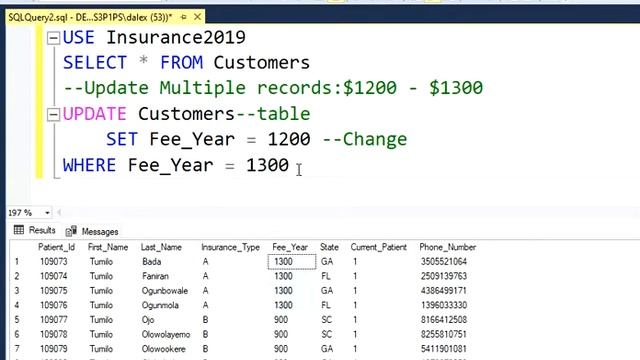Click Patient_Id cell 109077
This screenshot has width=640, height=360.
pos(53,320)
